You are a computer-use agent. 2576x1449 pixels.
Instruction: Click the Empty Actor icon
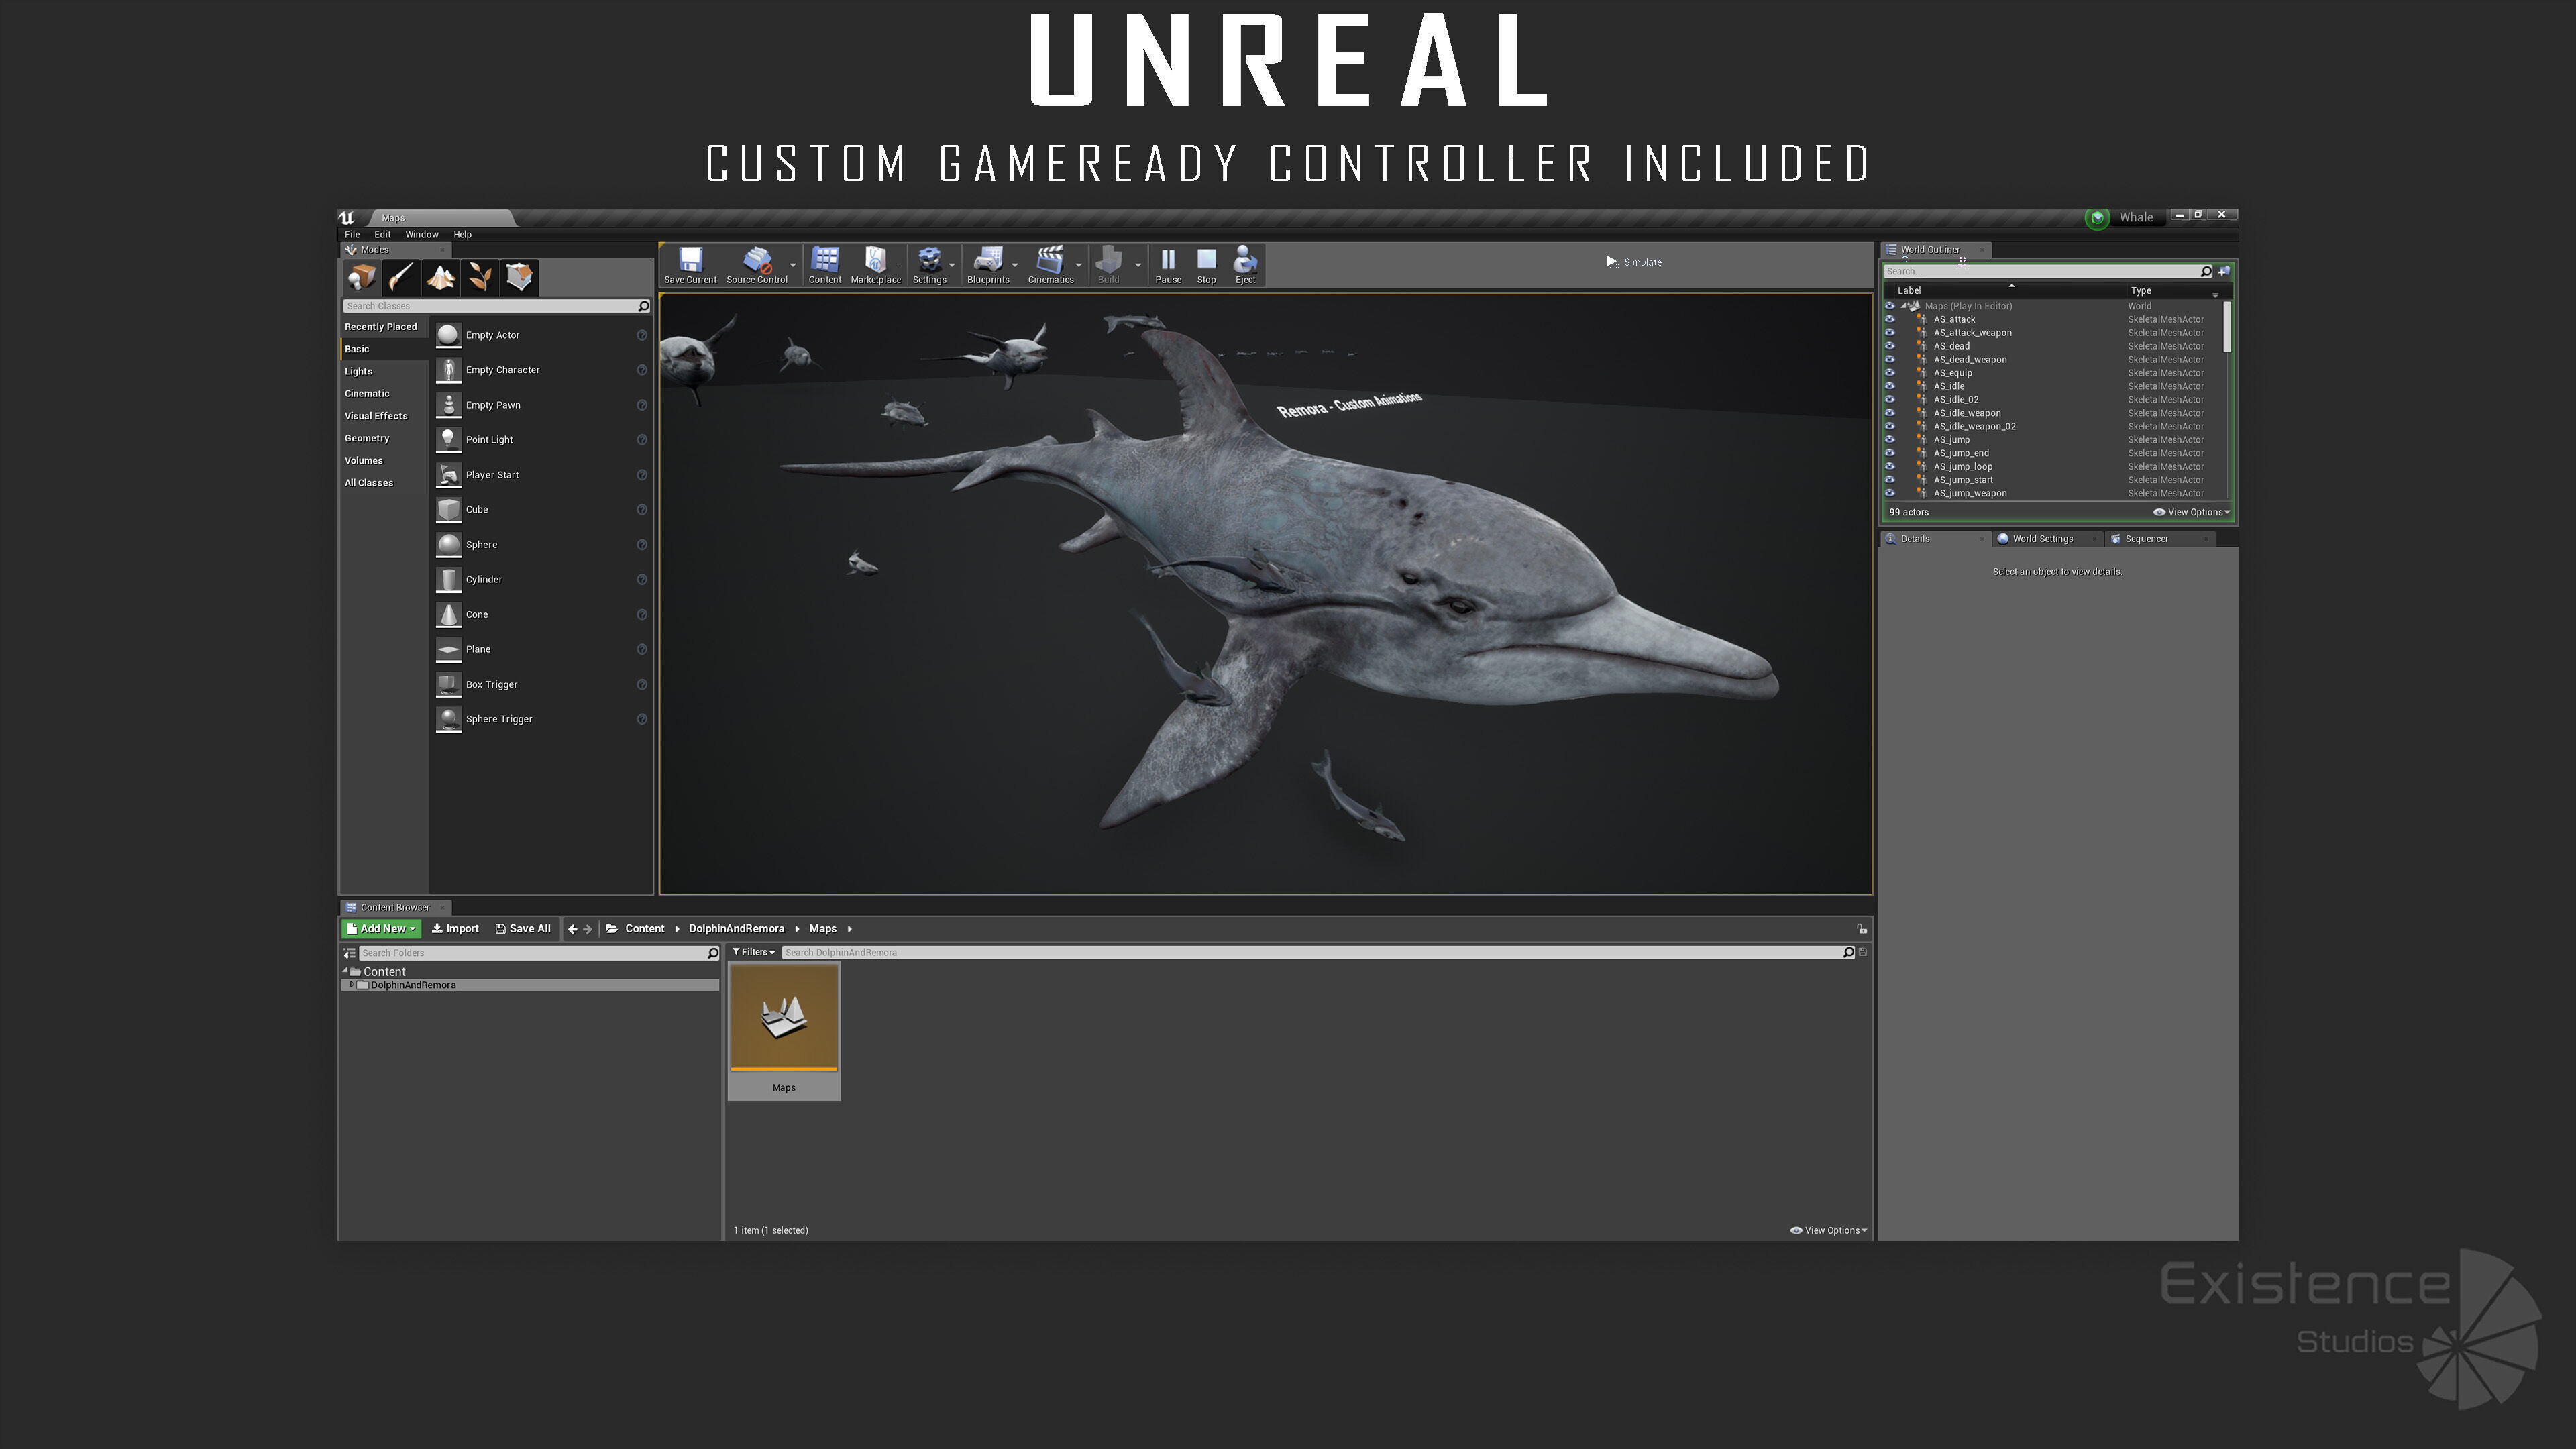(449, 335)
